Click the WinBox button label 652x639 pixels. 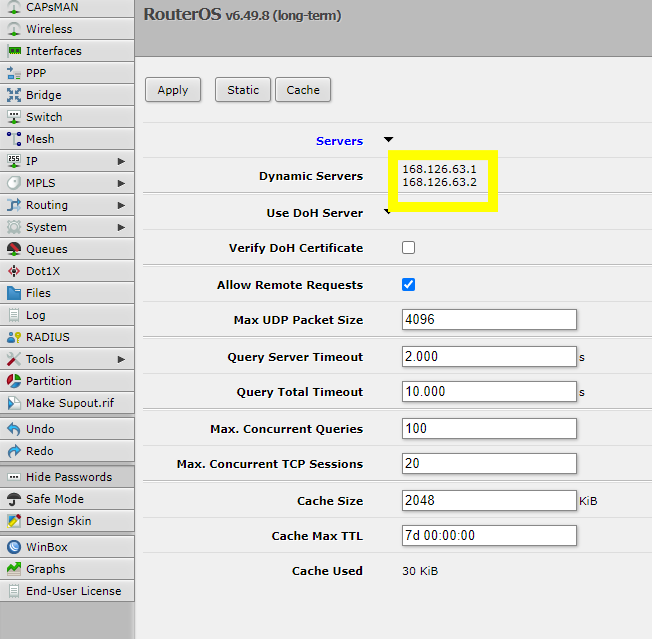[47, 548]
